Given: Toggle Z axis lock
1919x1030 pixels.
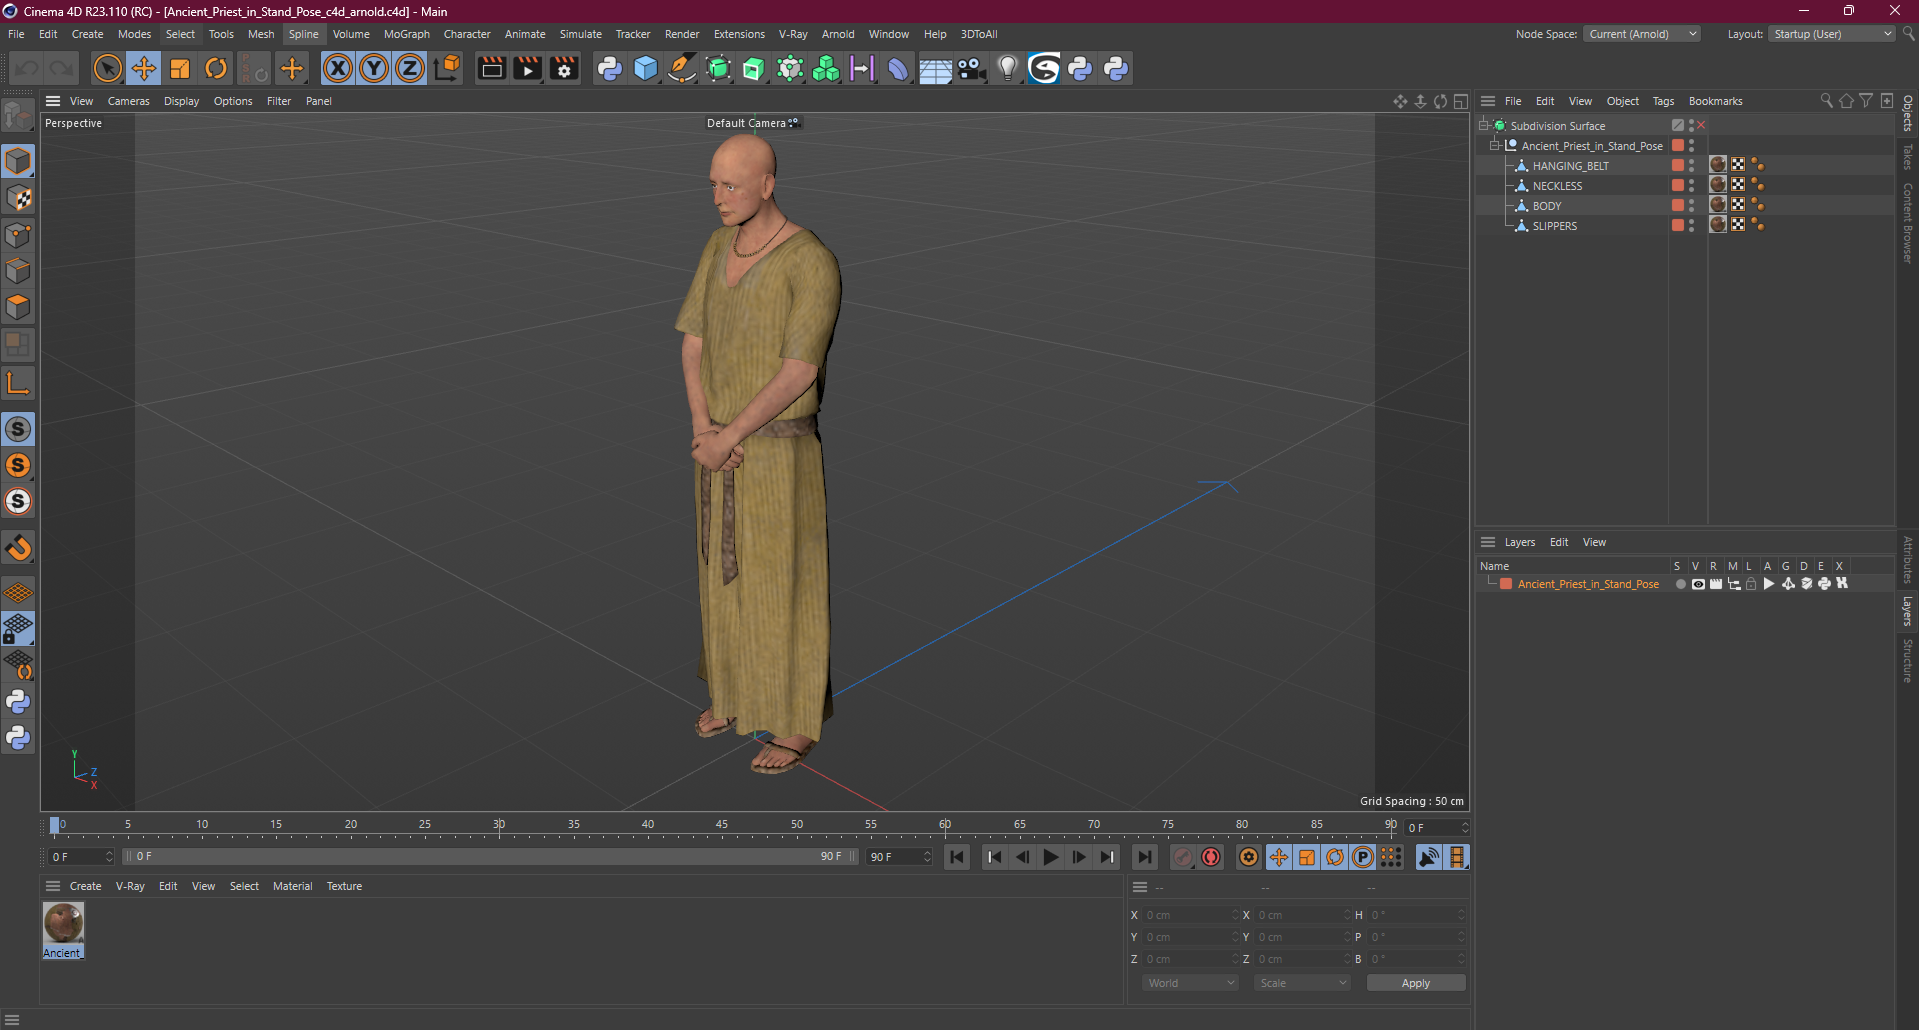Looking at the screenshot, I should coord(410,68).
